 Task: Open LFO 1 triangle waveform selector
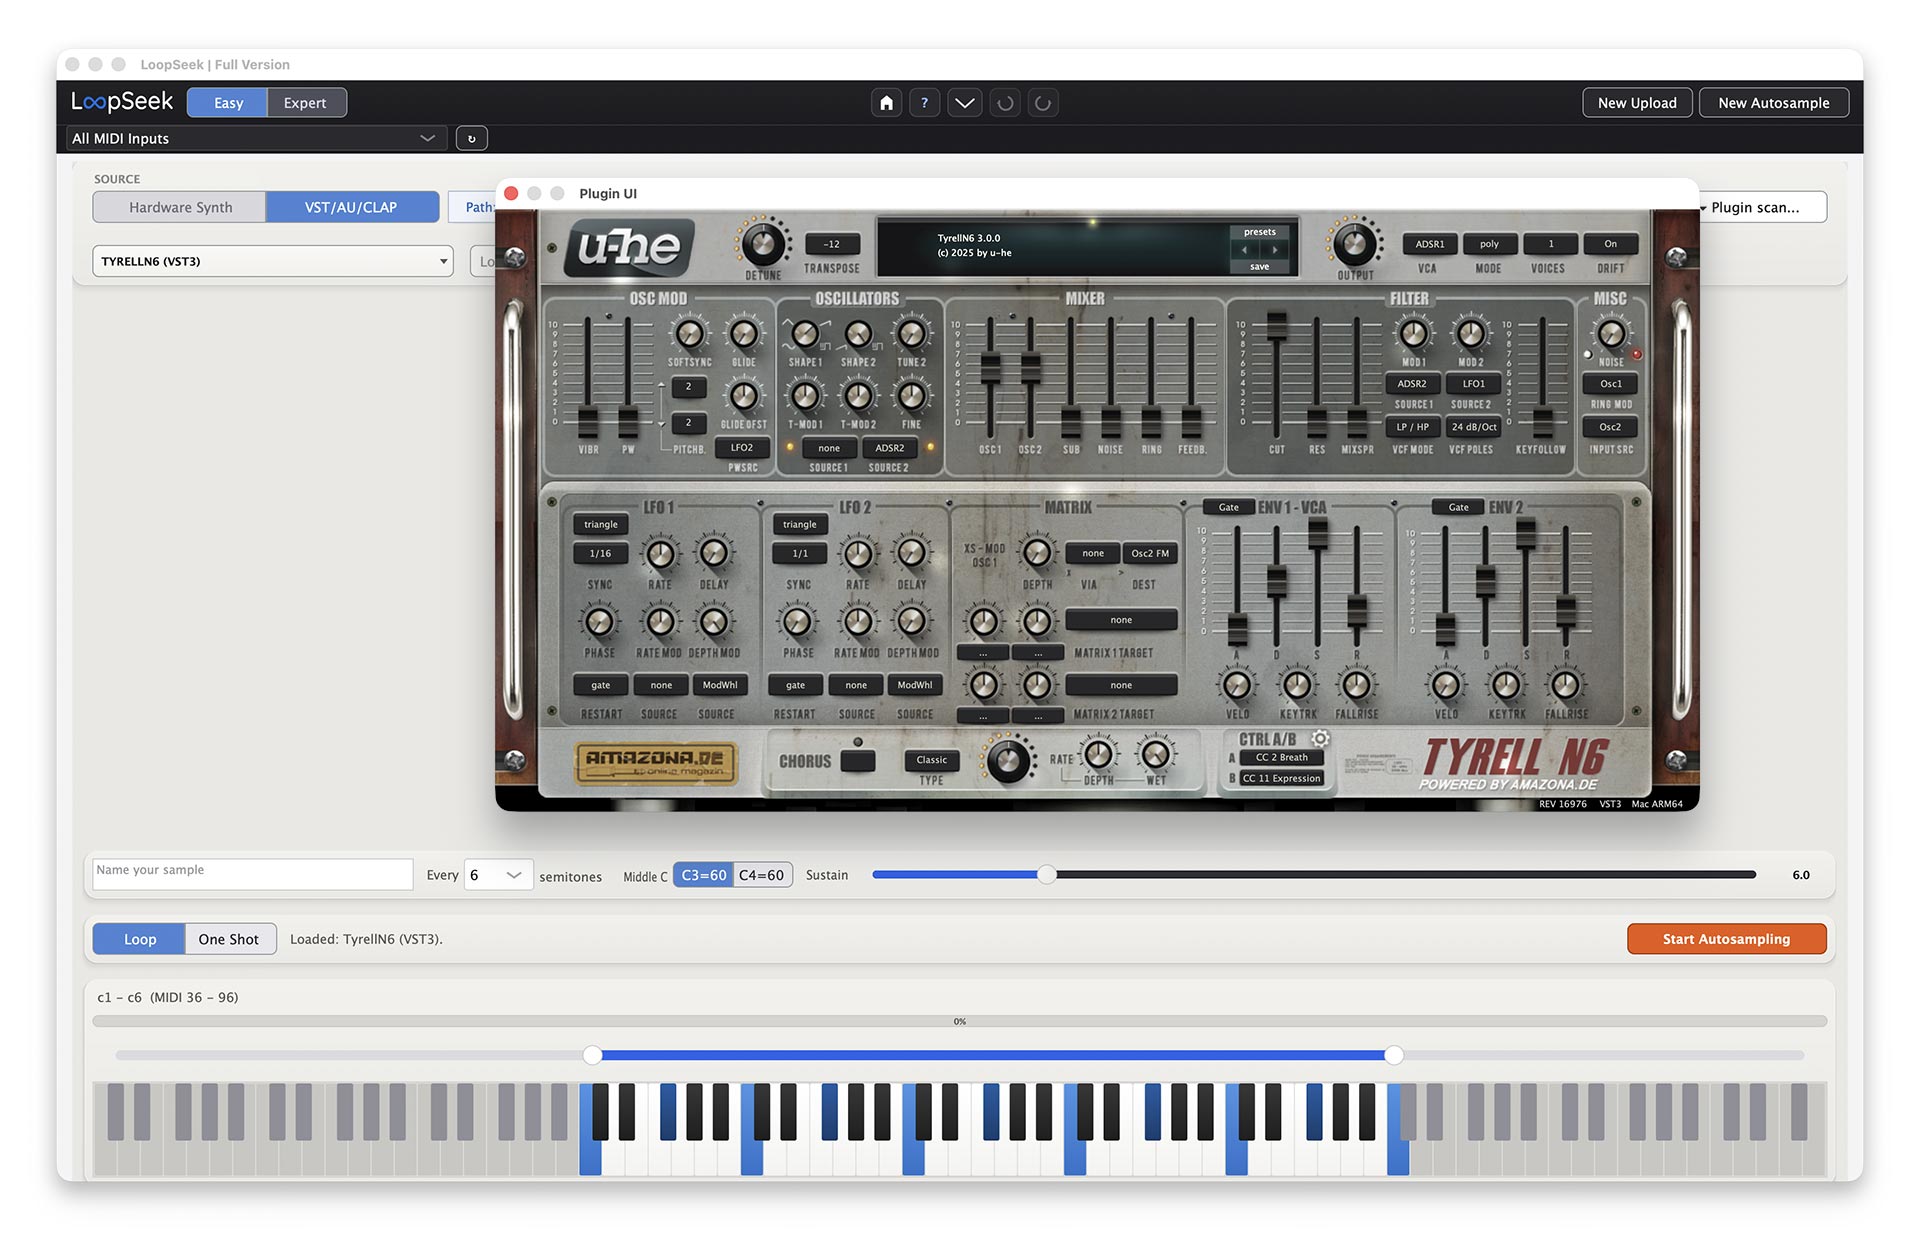click(601, 524)
